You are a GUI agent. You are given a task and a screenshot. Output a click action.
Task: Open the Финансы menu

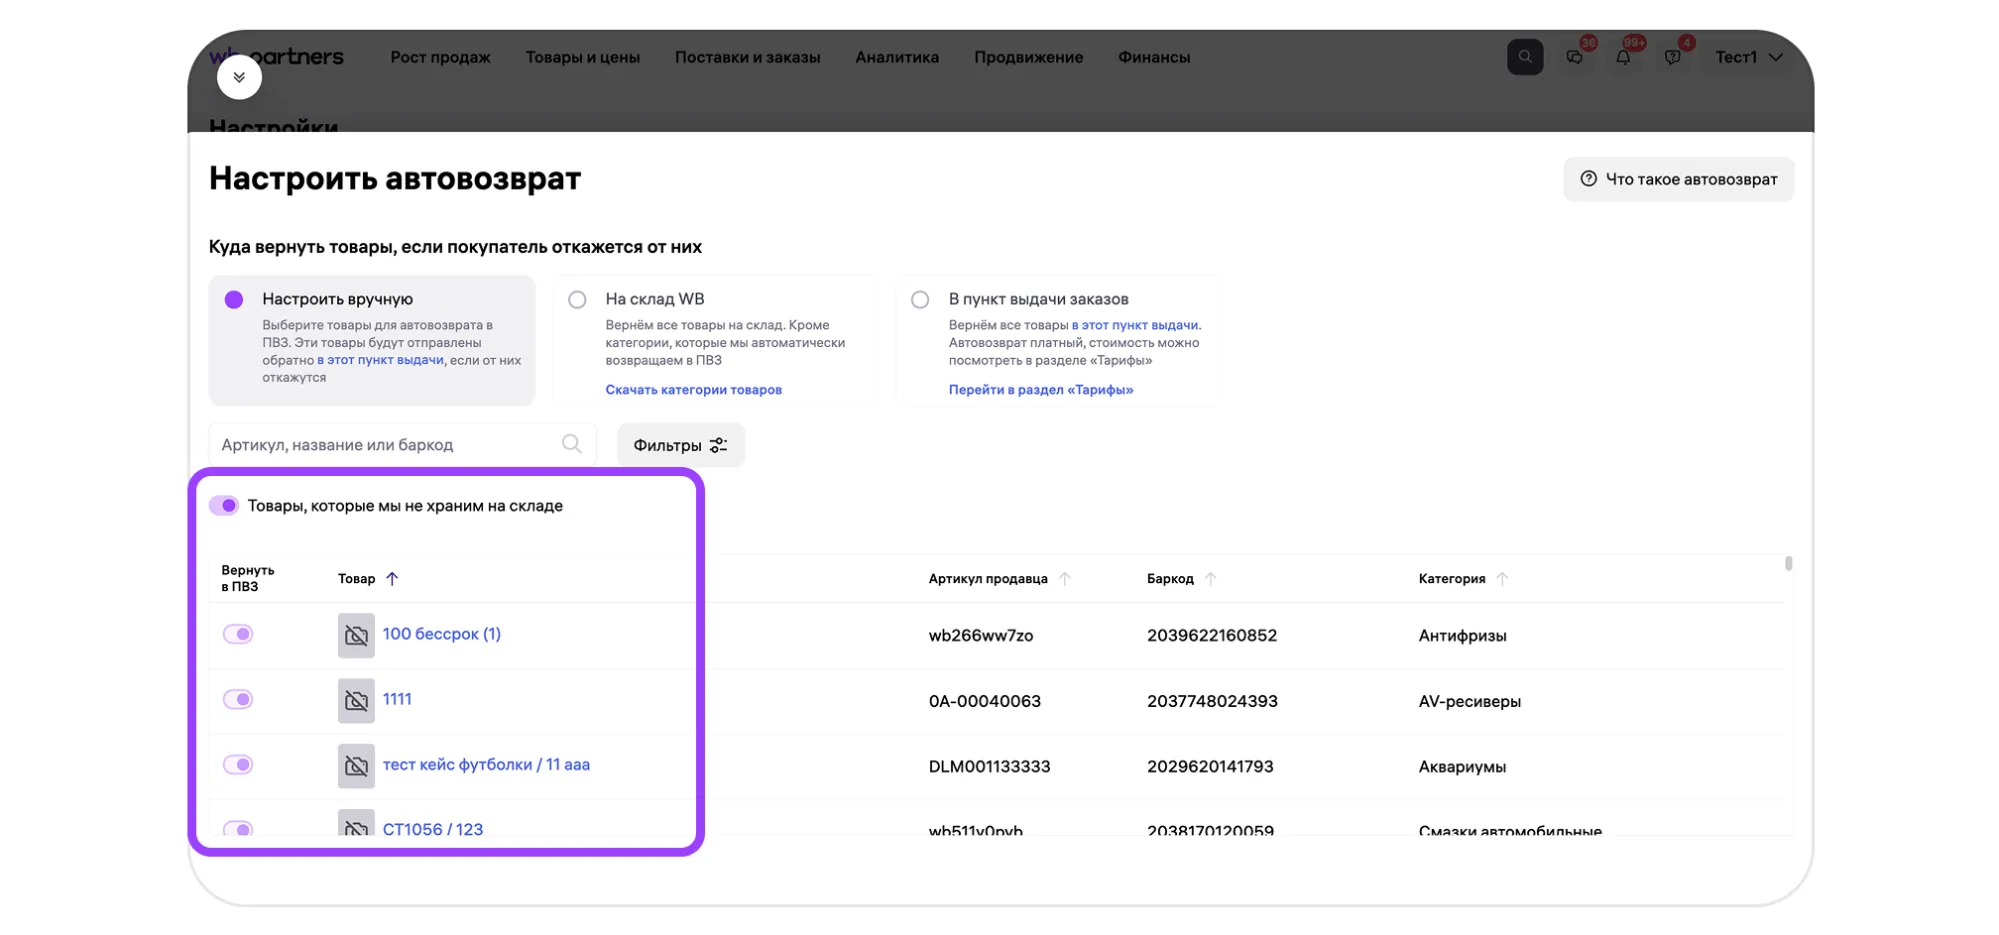point(1154,57)
